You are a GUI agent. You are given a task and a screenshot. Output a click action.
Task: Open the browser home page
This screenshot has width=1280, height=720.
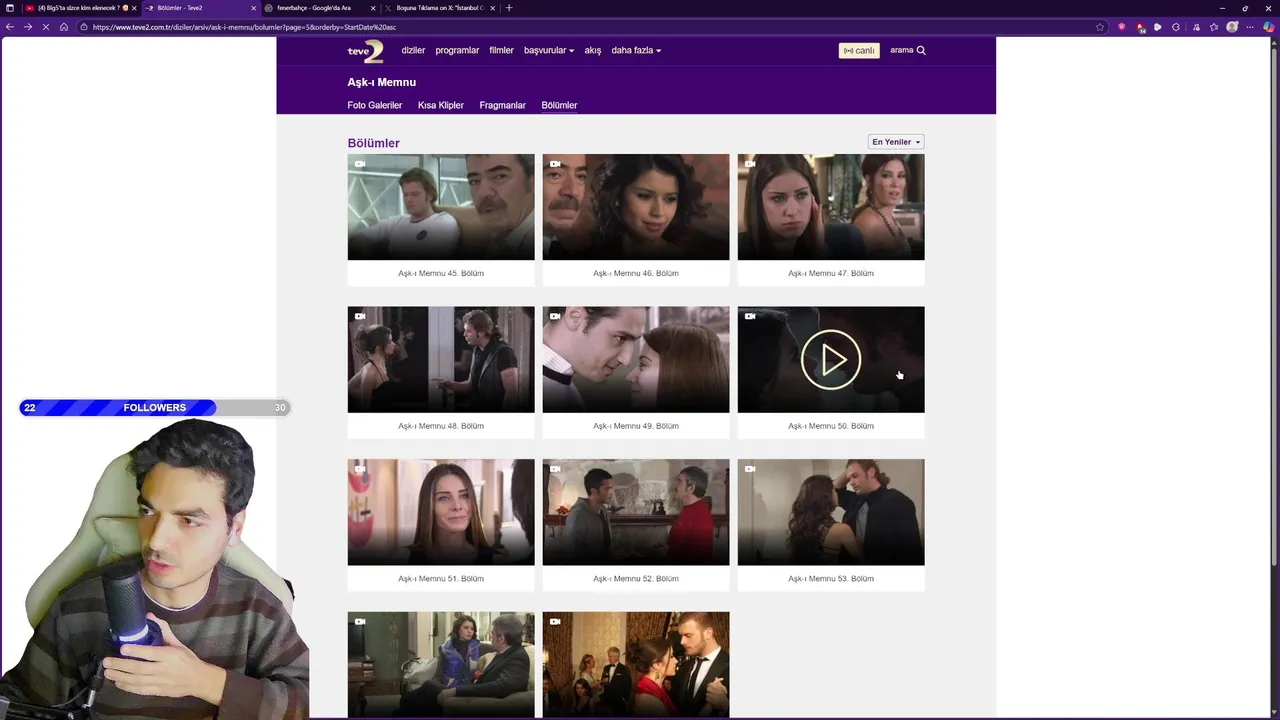click(x=64, y=27)
